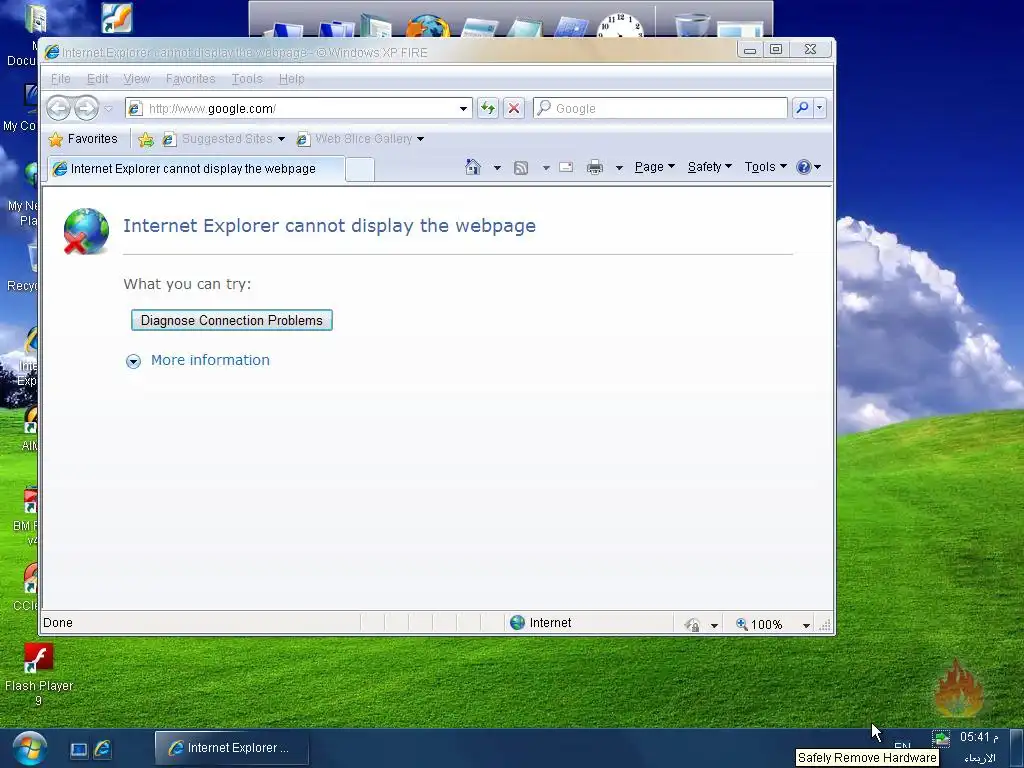The width and height of the screenshot is (1024, 768).
Task: Expand the address bar history dropdown
Action: (463, 108)
